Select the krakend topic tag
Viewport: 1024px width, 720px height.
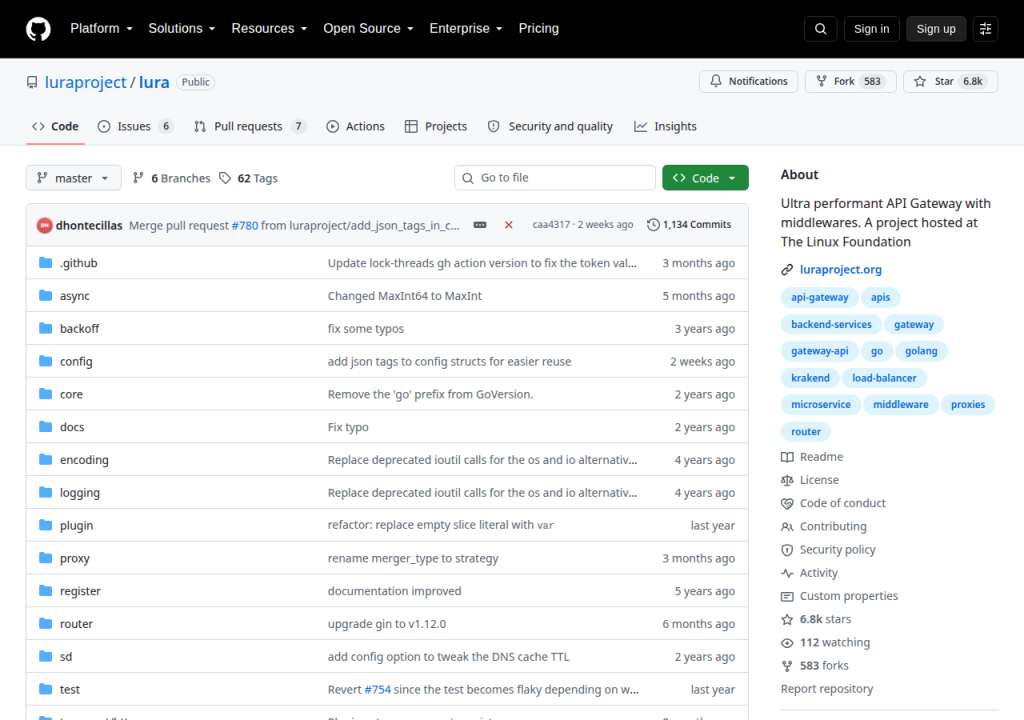click(810, 378)
